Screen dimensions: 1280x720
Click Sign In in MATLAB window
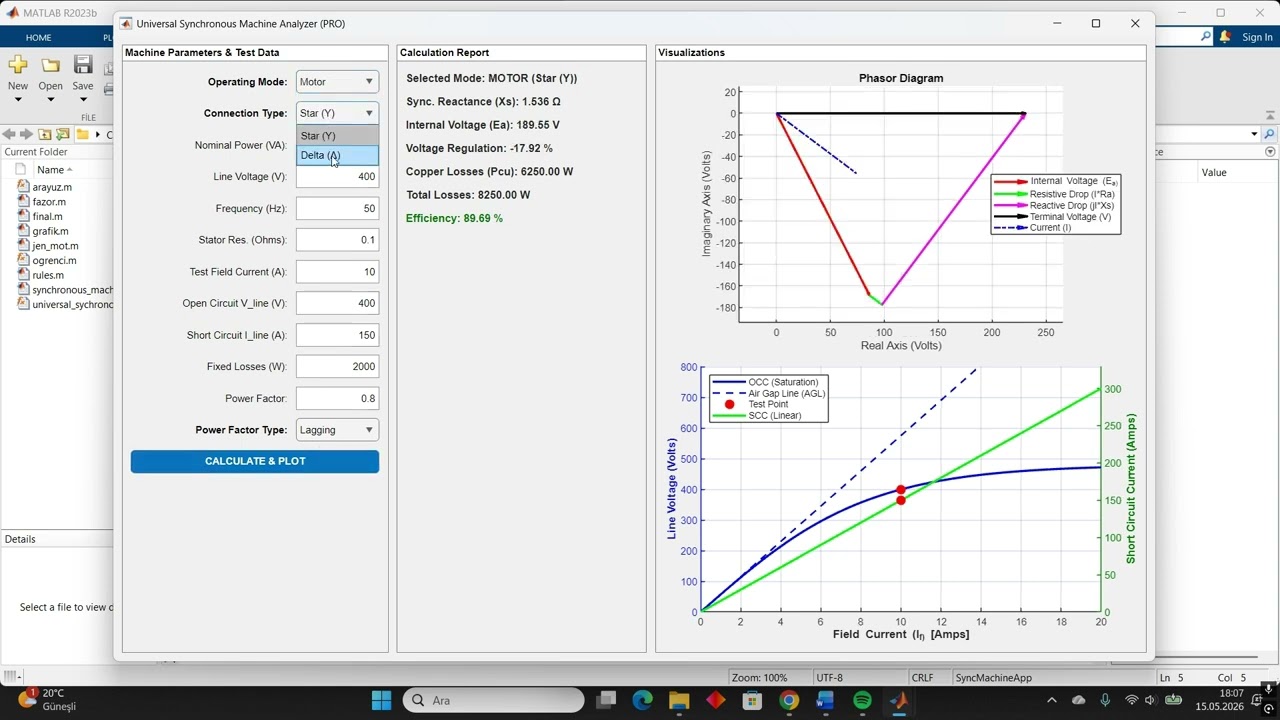(1257, 37)
